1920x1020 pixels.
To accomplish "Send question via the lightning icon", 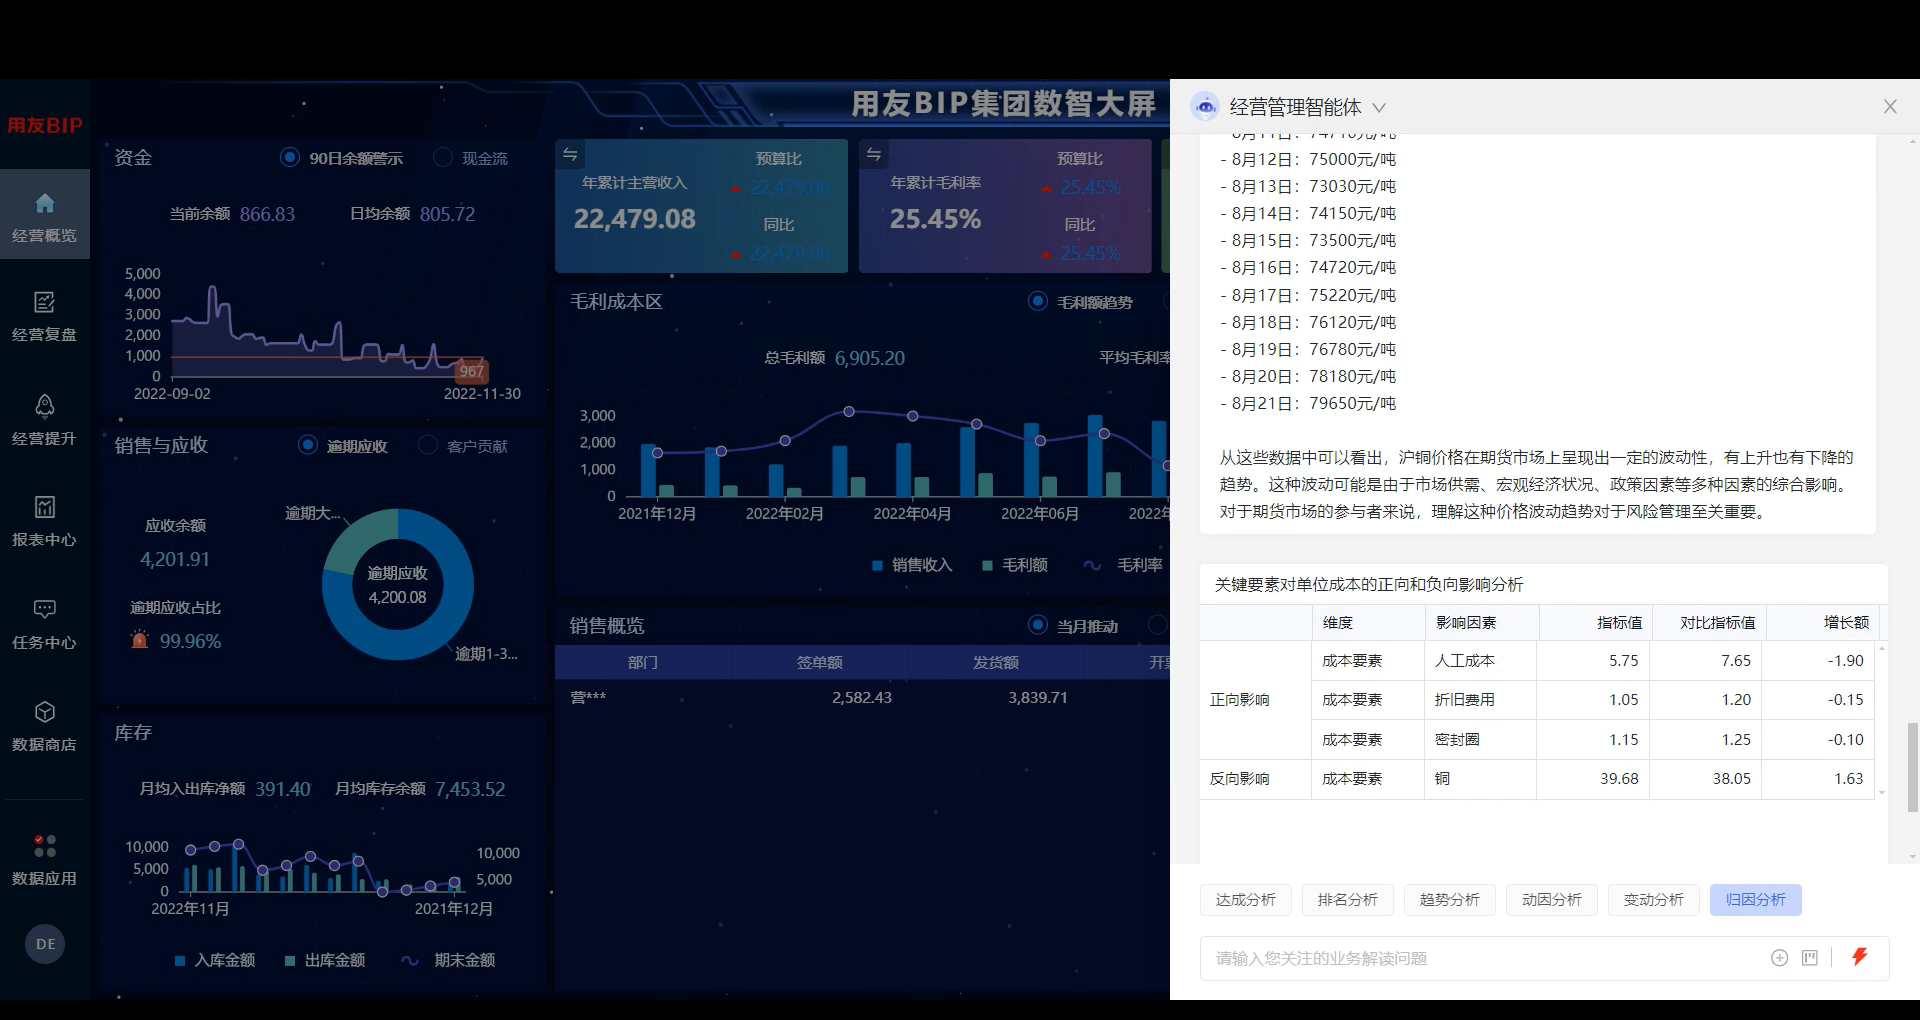I will point(1859,957).
